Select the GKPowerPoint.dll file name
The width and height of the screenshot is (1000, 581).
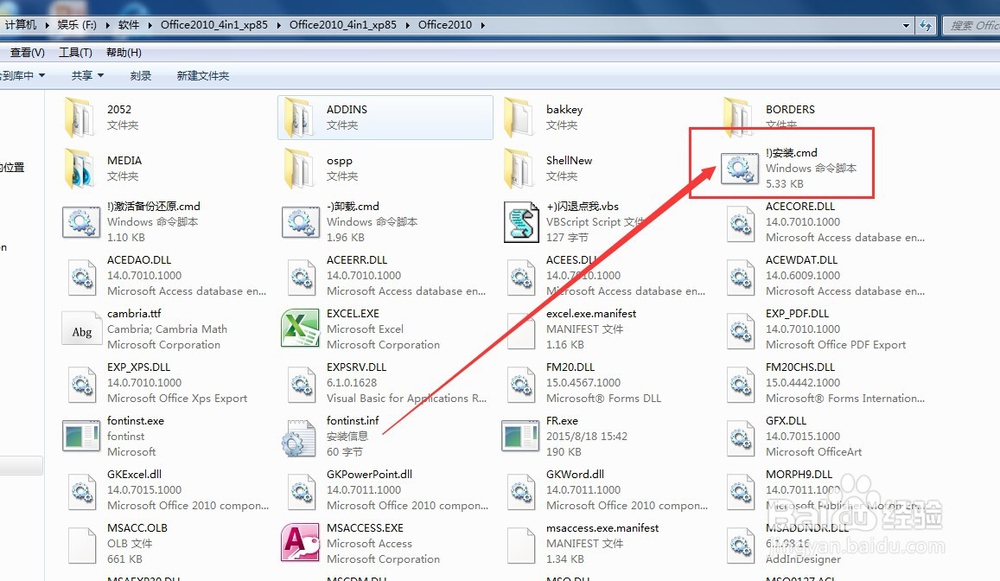click(369, 474)
